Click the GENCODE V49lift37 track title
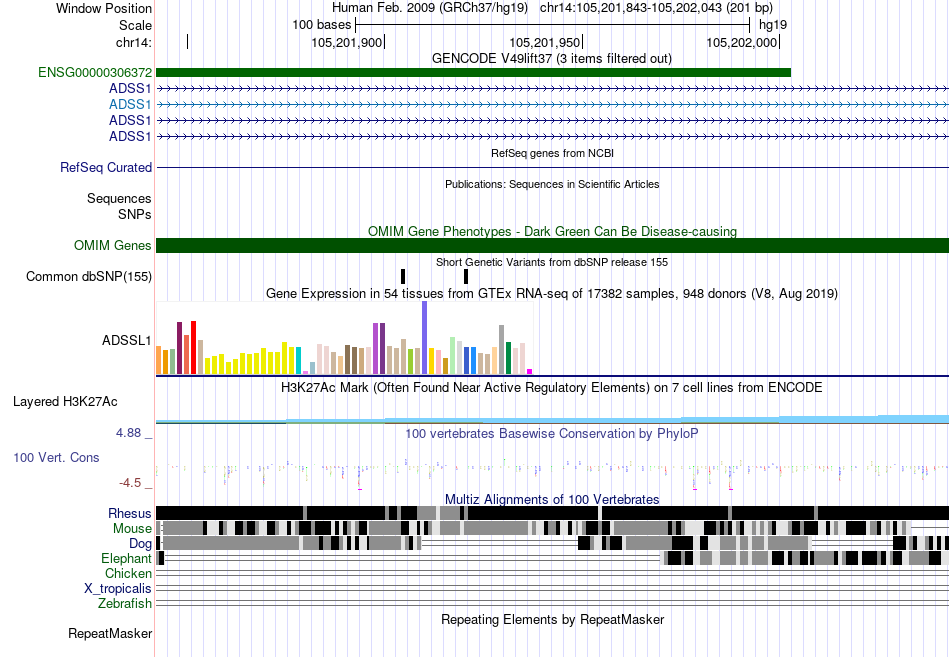The height and width of the screenshot is (657, 950). 551,59
